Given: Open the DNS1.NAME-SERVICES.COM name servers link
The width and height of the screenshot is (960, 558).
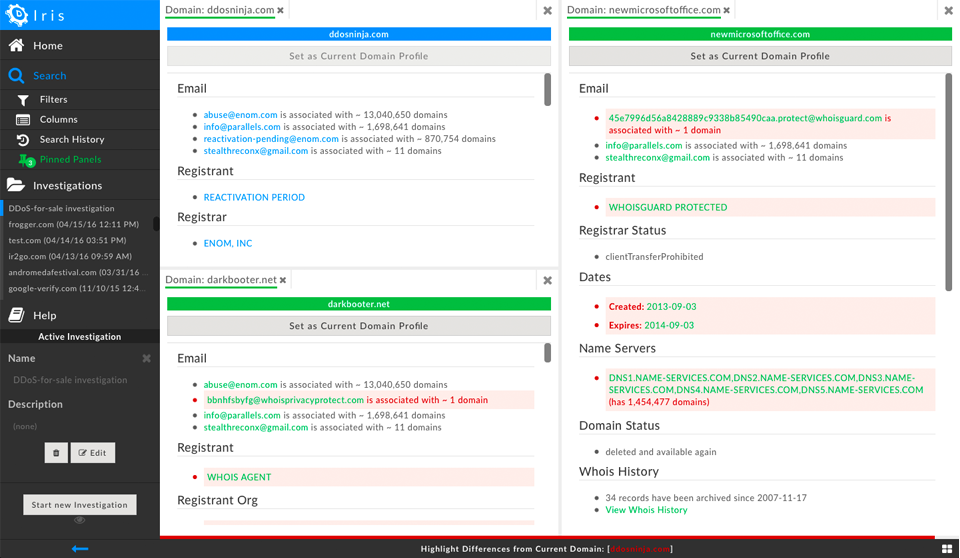Looking at the screenshot, I should [765, 384].
